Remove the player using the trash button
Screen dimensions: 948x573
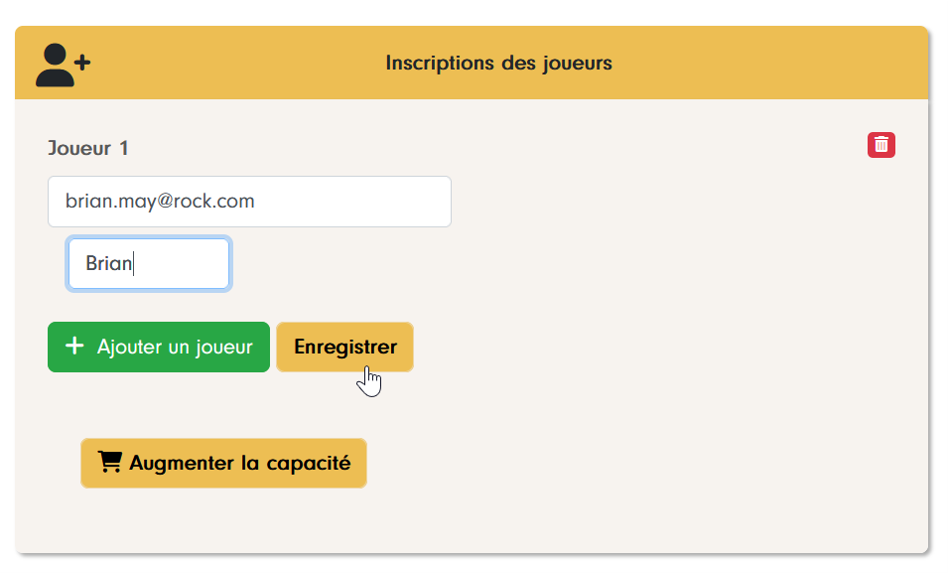[x=881, y=145]
